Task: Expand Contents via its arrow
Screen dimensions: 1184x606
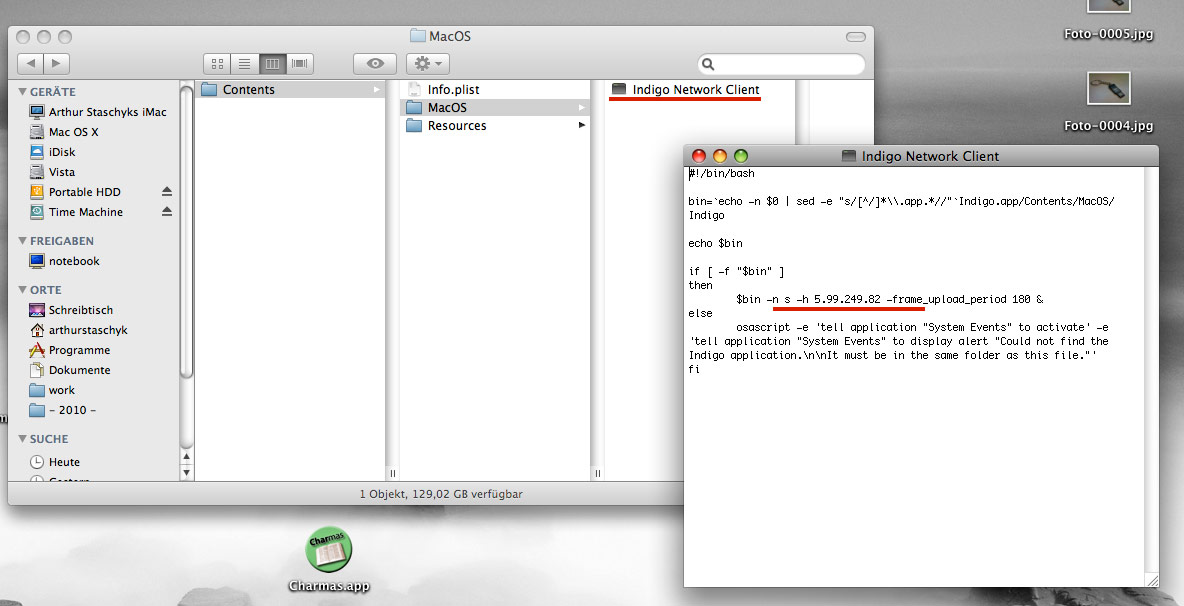Action: click(376, 90)
